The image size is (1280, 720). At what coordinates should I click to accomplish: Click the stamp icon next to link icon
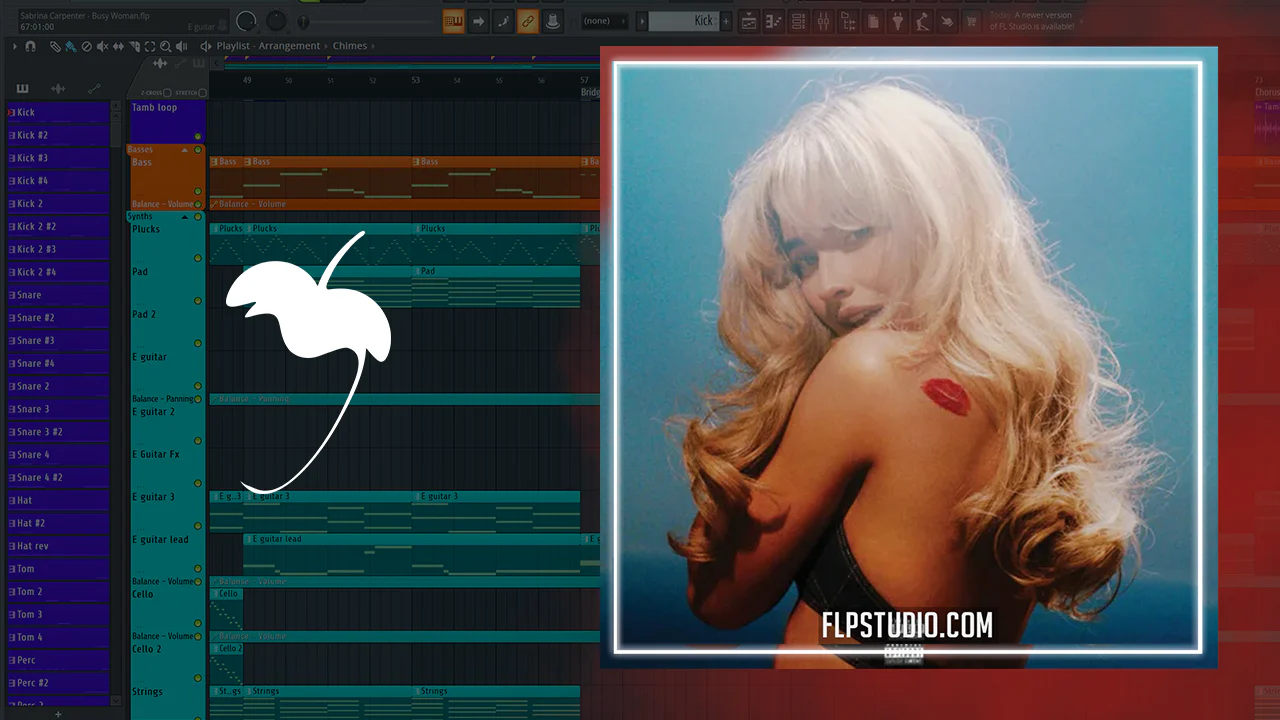(x=551, y=21)
